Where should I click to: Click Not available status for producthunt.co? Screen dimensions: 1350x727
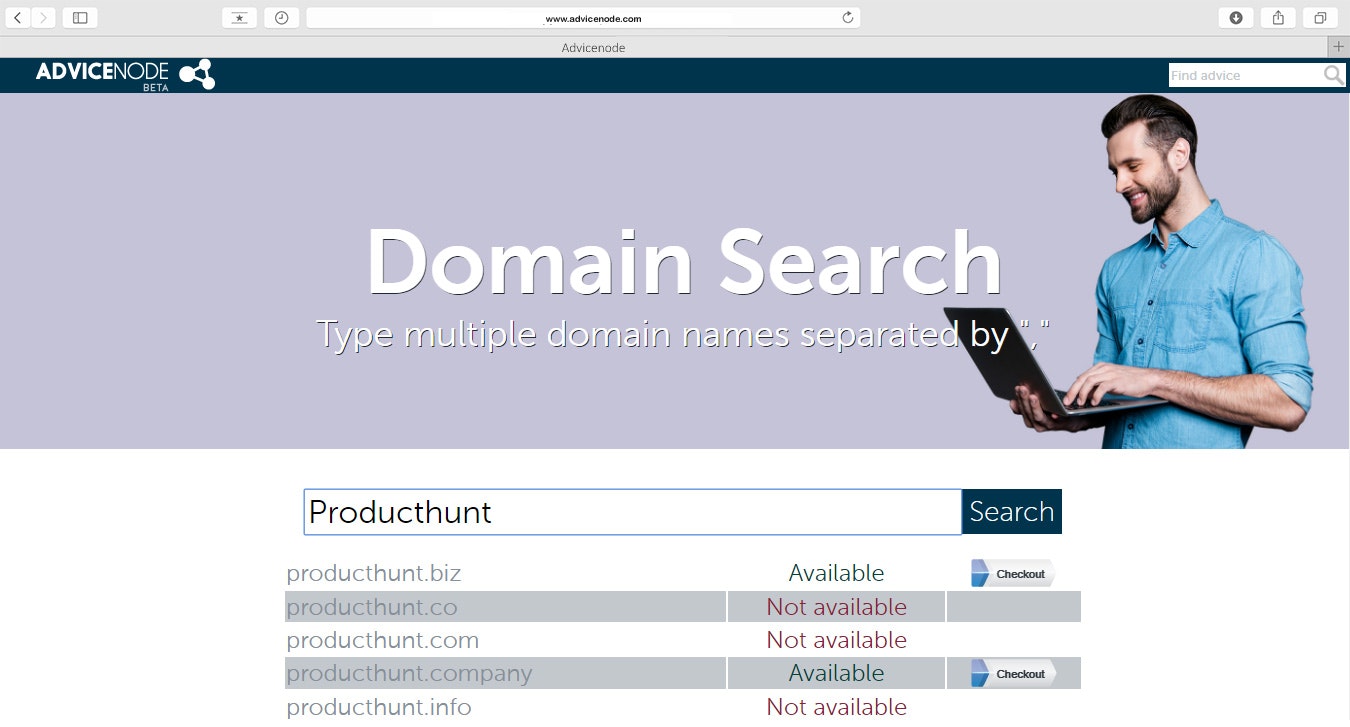click(x=836, y=607)
